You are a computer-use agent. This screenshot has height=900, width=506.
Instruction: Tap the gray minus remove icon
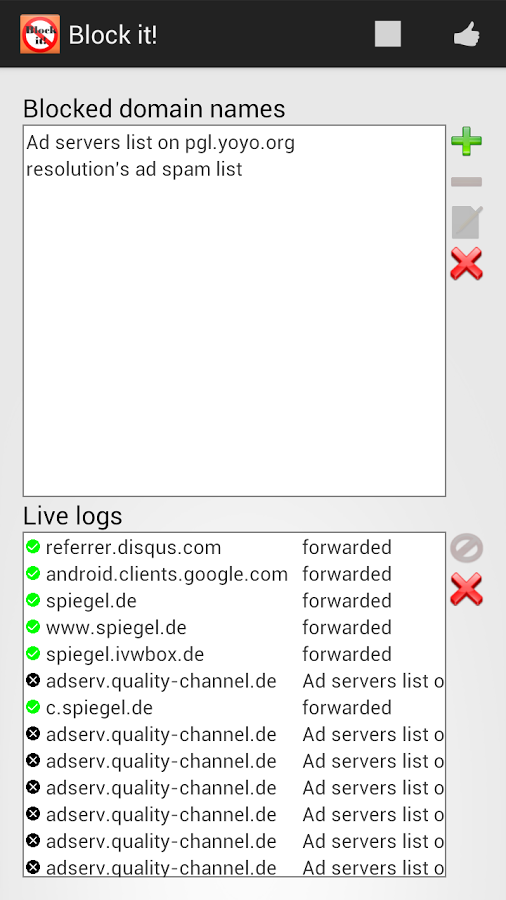(x=466, y=182)
